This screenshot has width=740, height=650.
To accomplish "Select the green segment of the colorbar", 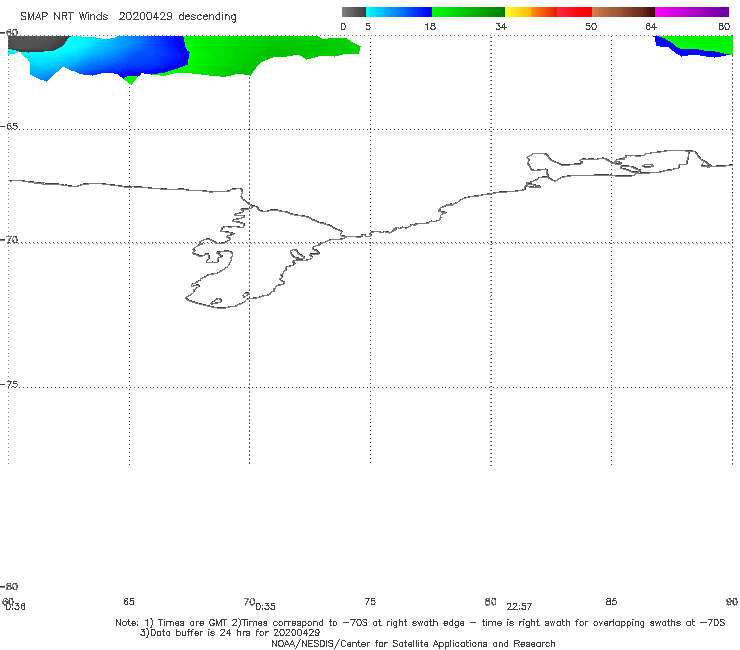I will [x=468, y=12].
